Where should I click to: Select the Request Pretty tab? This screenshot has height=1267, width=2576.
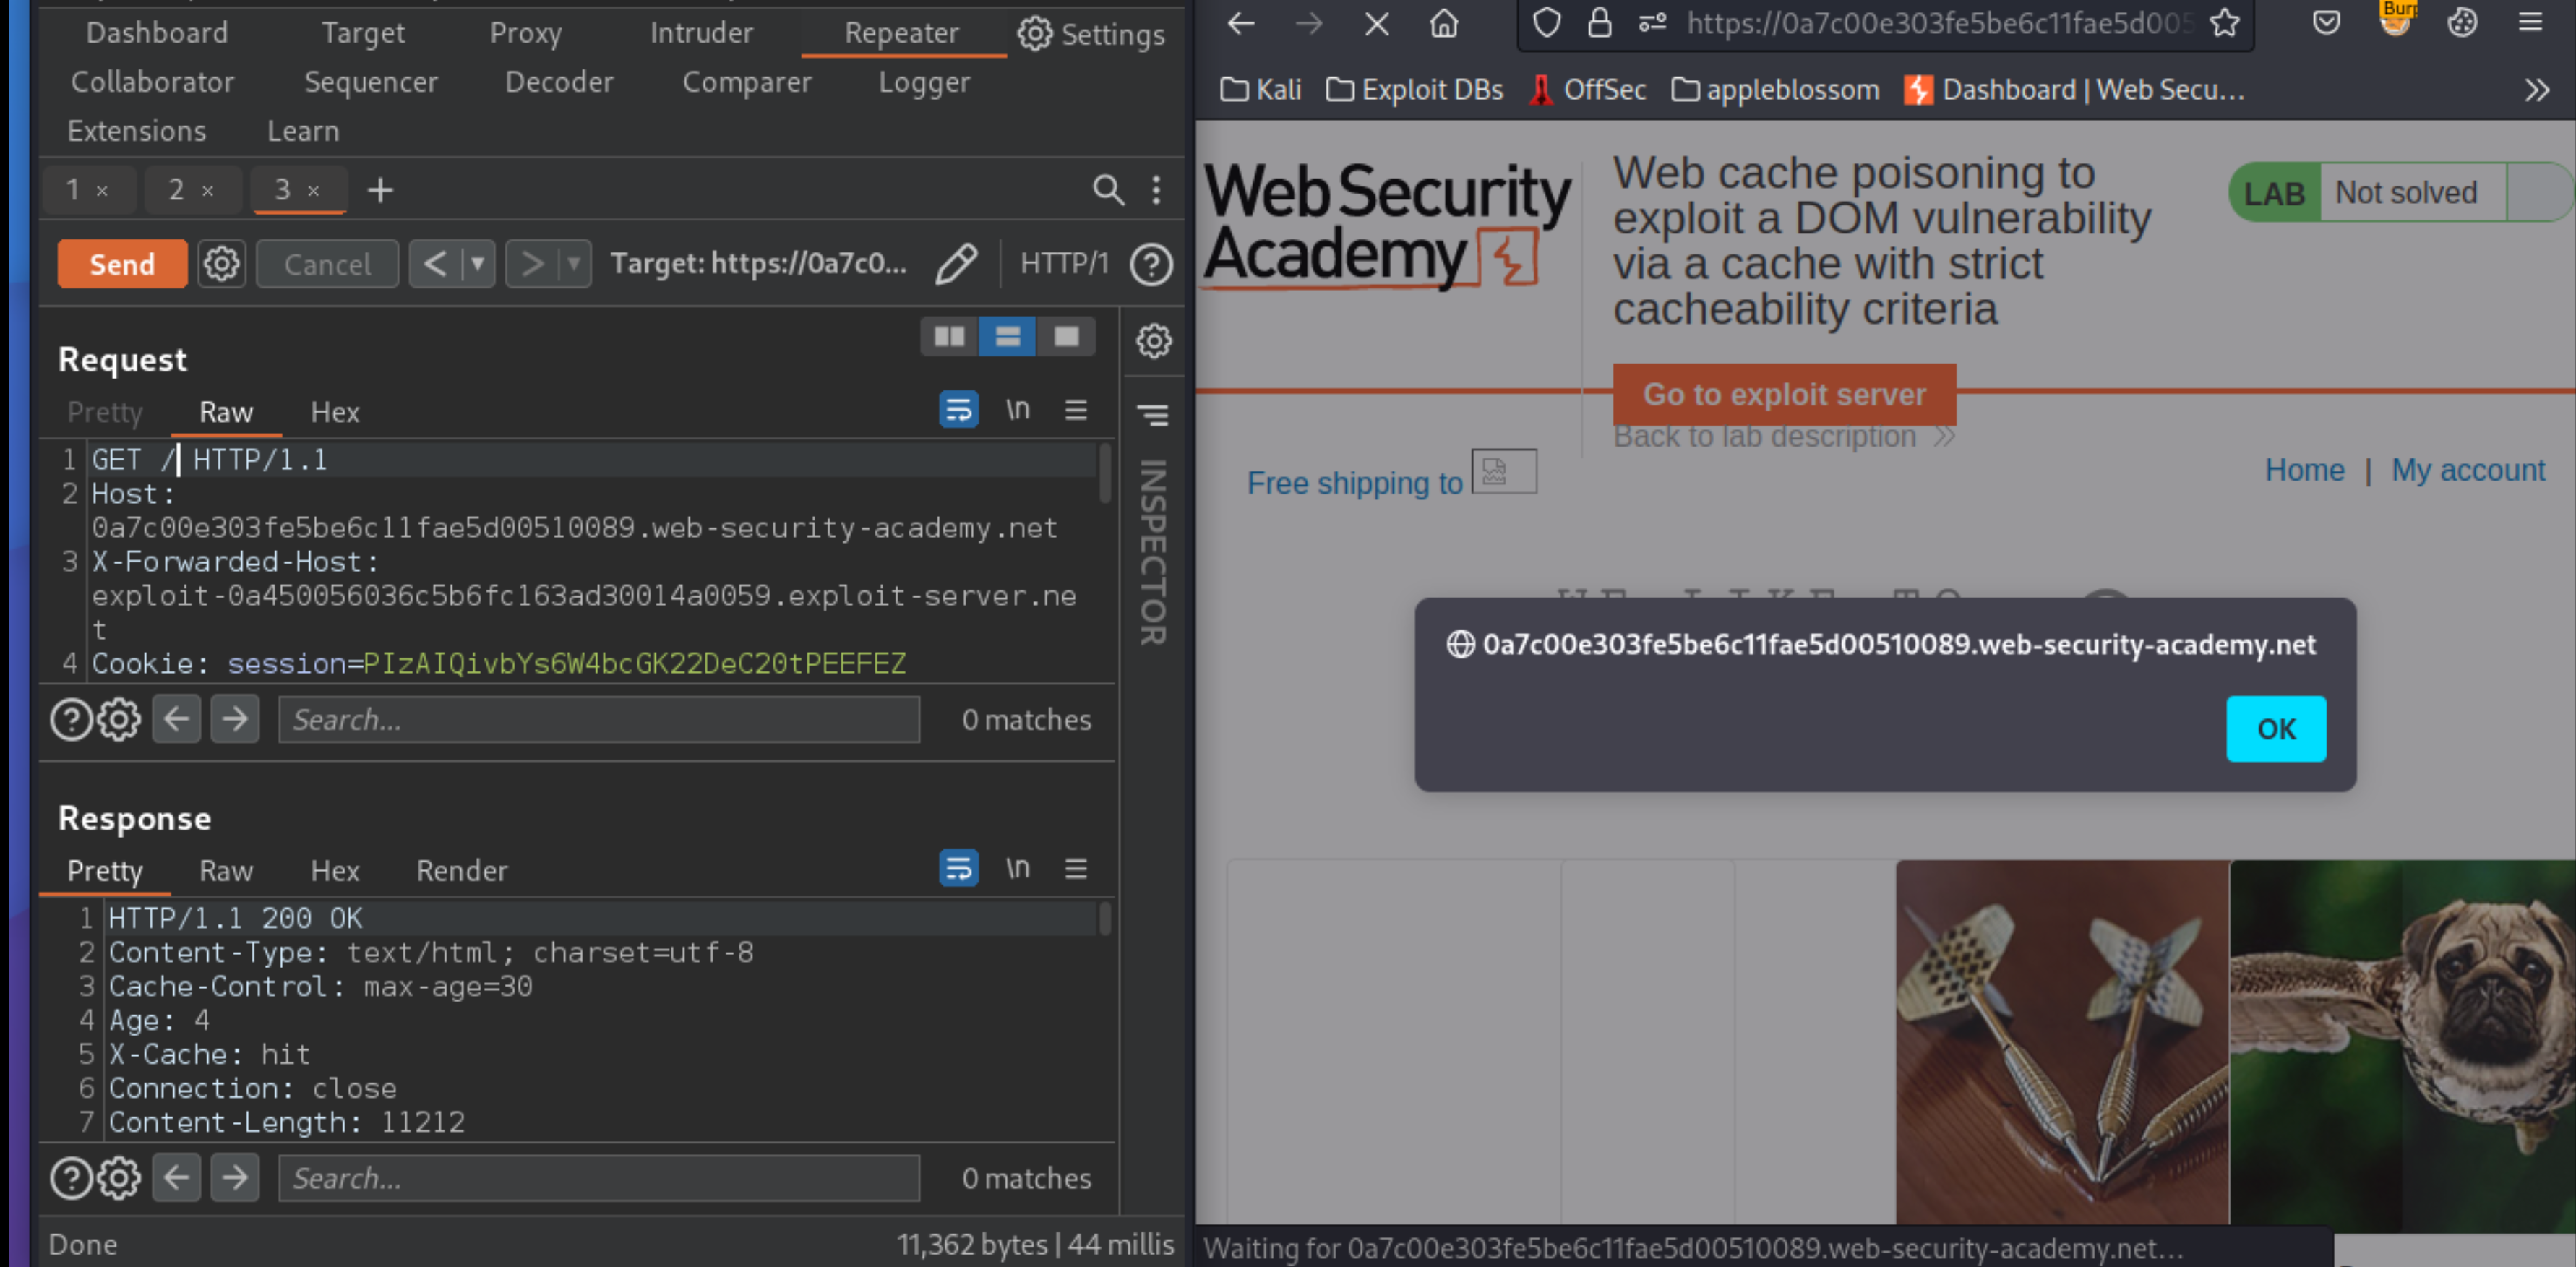coord(105,412)
